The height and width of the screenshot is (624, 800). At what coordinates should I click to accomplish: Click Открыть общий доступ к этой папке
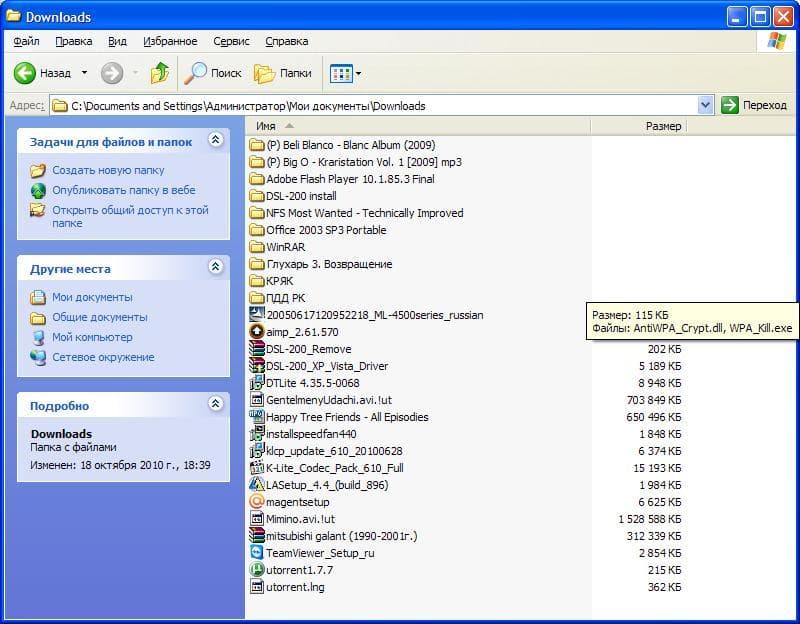[130, 216]
